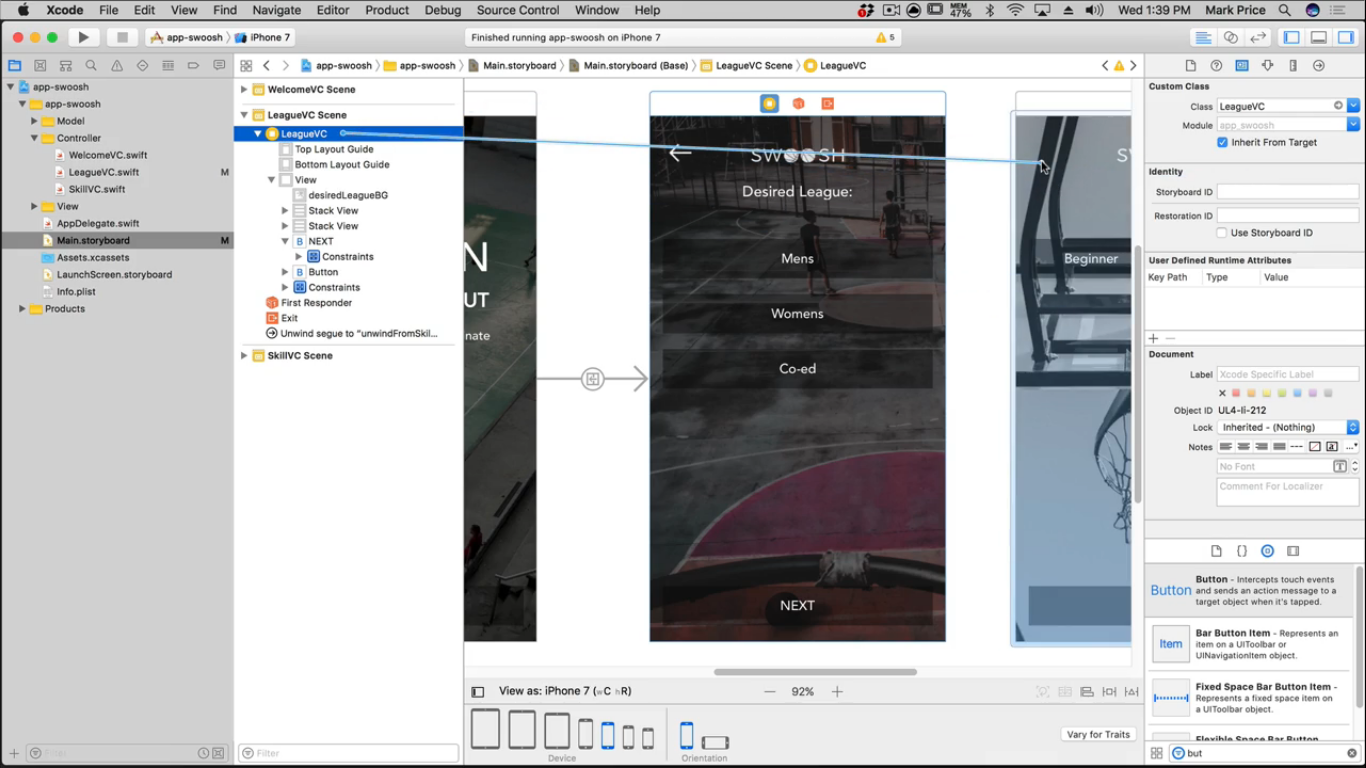1366x768 pixels.
Task: Click the Run (play) button
Action: pyautogui.click(x=84, y=37)
